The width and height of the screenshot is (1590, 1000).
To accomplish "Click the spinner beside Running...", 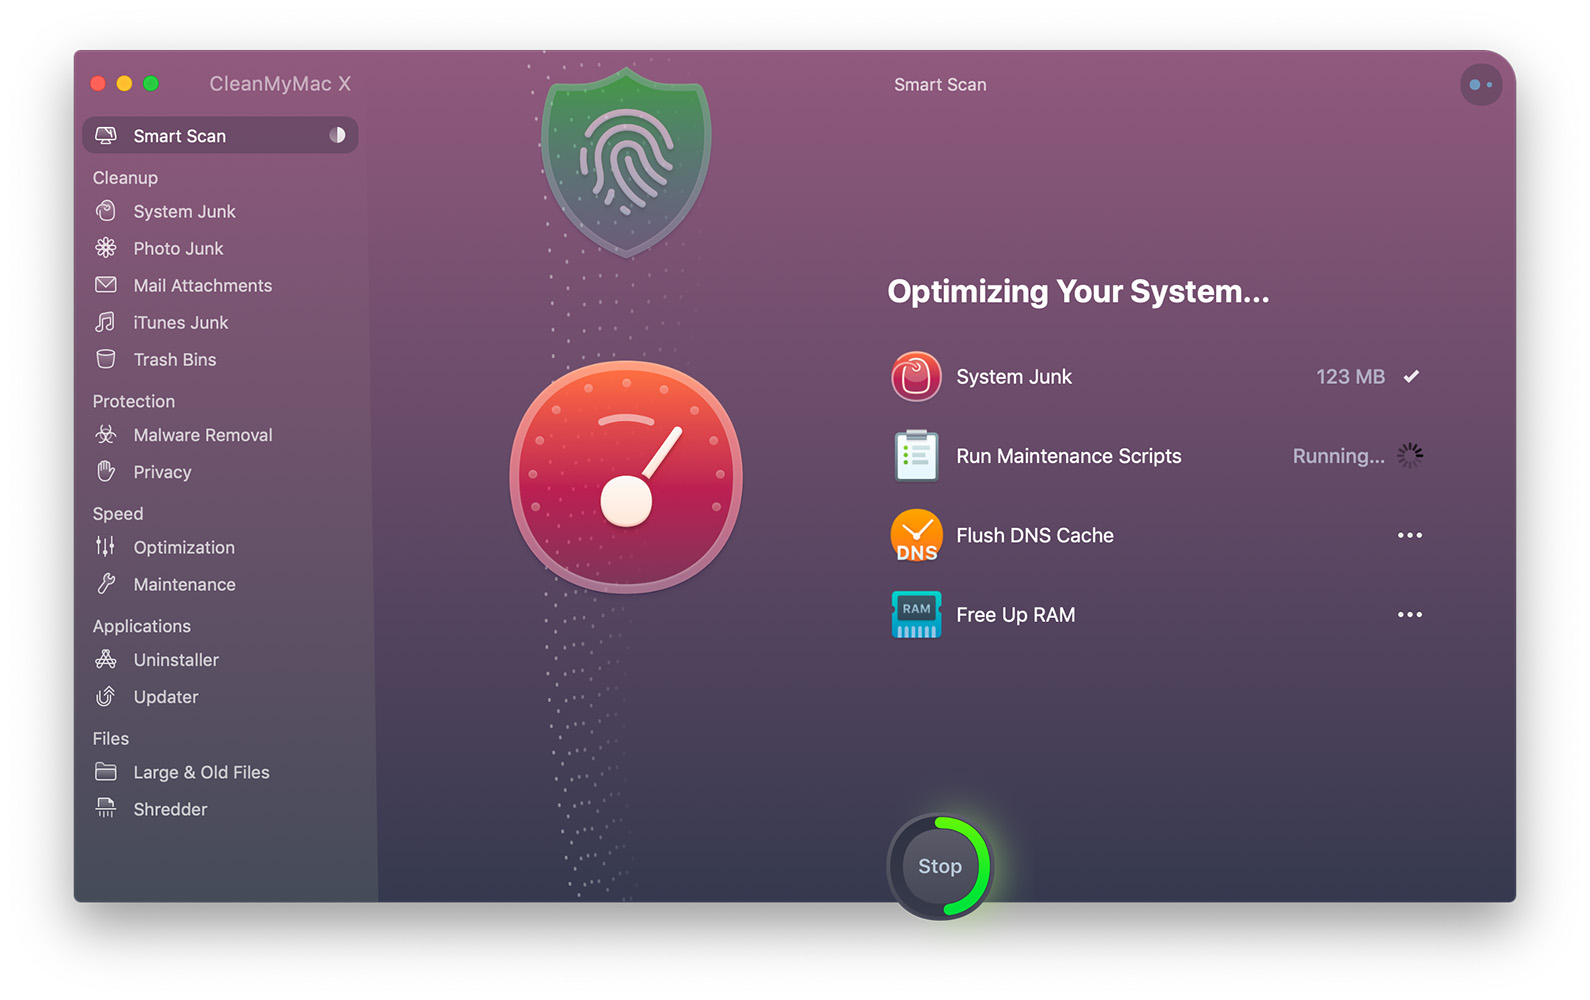I will (1410, 456).
